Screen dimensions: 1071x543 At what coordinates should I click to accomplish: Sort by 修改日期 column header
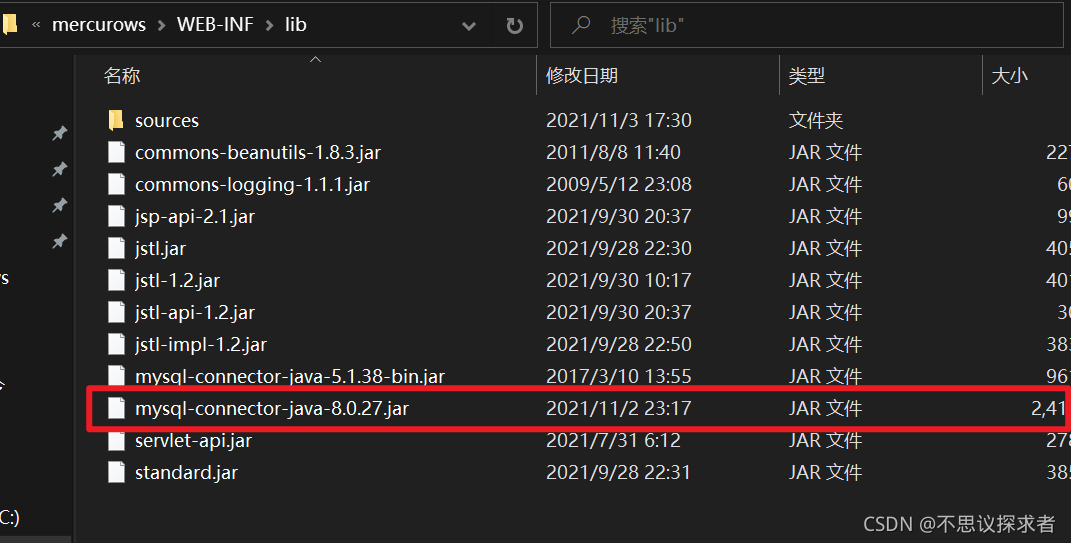pyautogui.click(x=582, y=75)
